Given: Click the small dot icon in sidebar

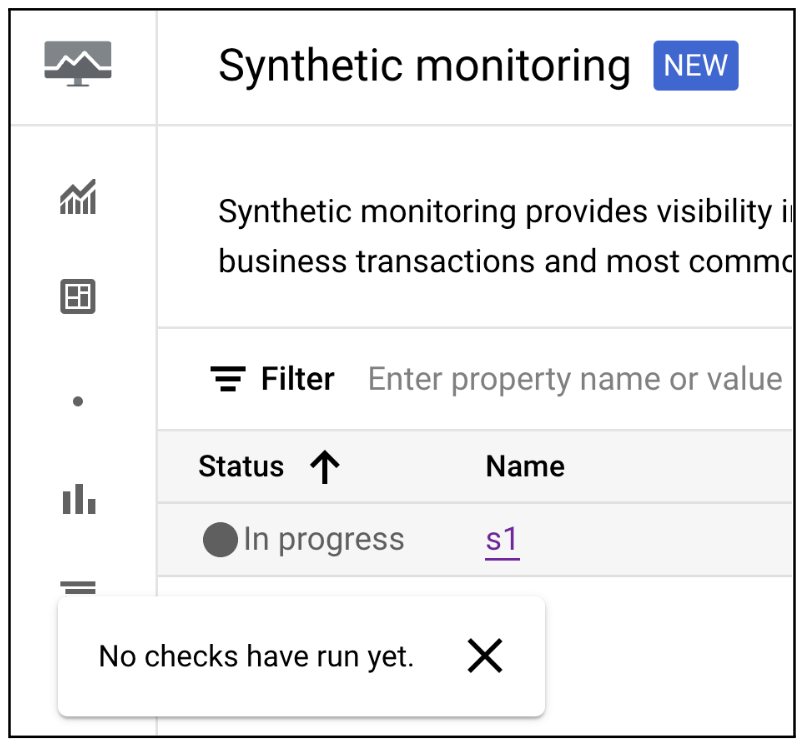Looking at the screenshot, I should (x=78, y=402).
